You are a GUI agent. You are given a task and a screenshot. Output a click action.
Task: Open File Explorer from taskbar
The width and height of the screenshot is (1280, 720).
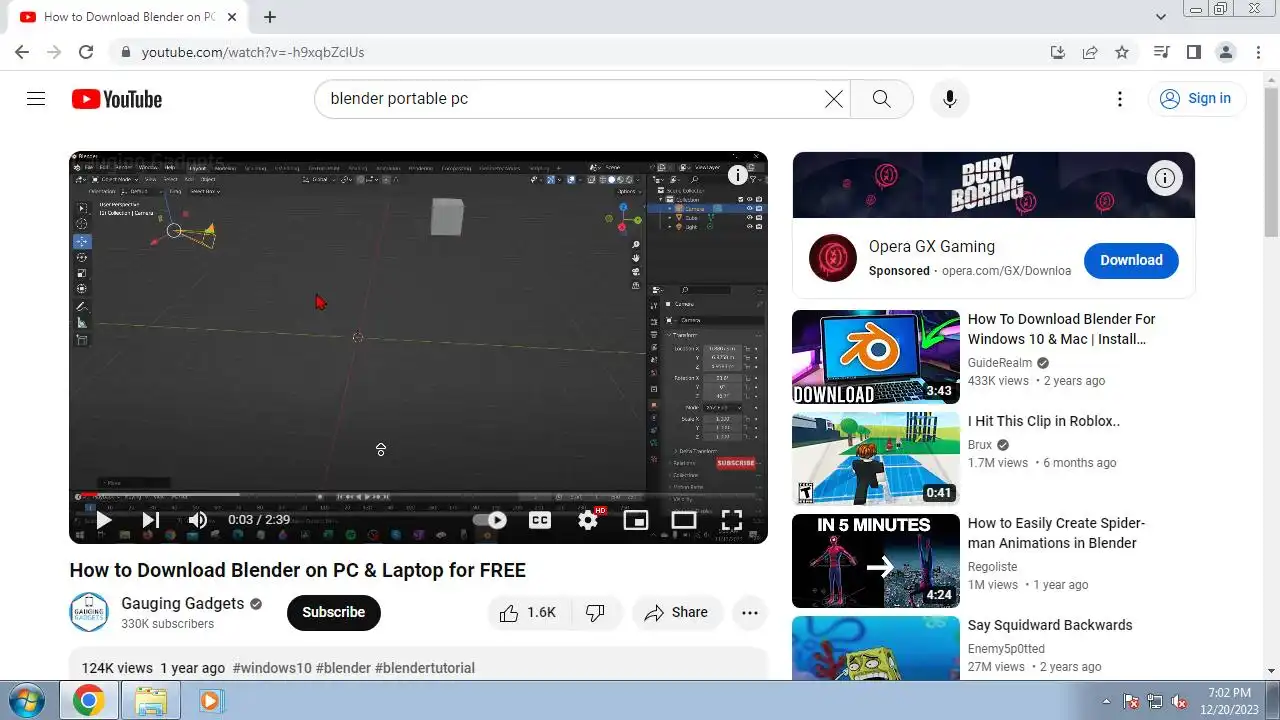[x=150, y=701]
